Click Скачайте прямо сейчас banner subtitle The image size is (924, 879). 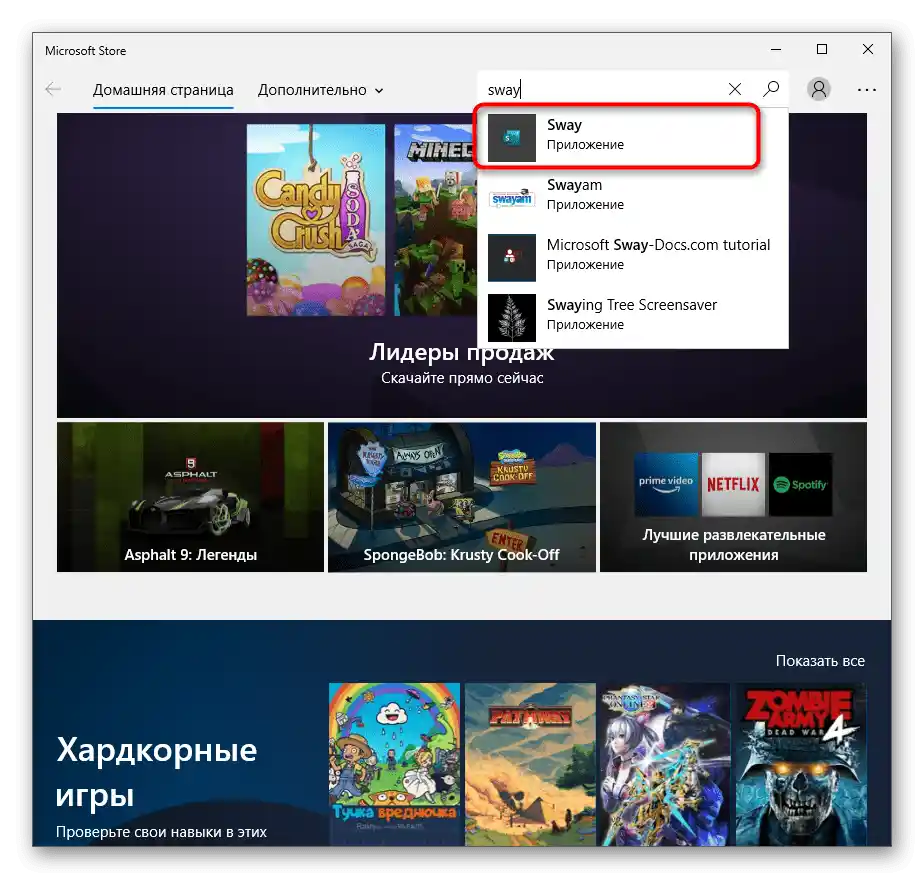click(x=462, y=378)
